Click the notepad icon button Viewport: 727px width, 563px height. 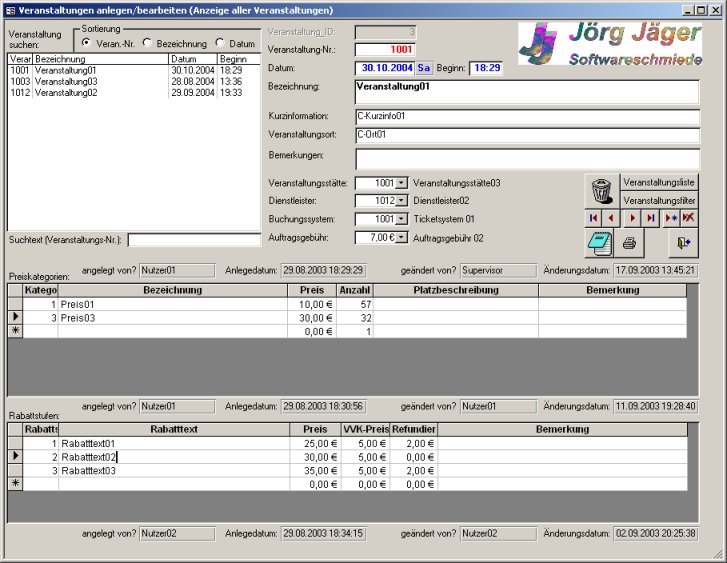pyautogui.click(x=599, y=242)
